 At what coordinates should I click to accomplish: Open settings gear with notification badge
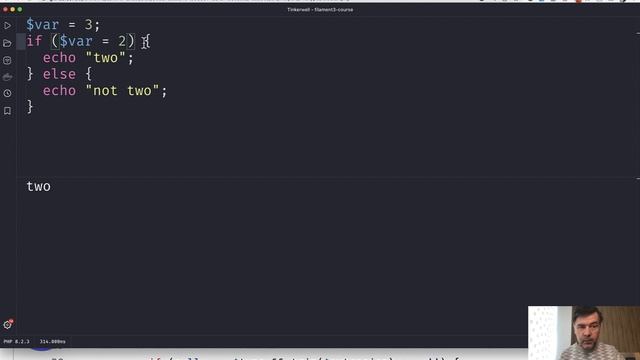[8, 324]
